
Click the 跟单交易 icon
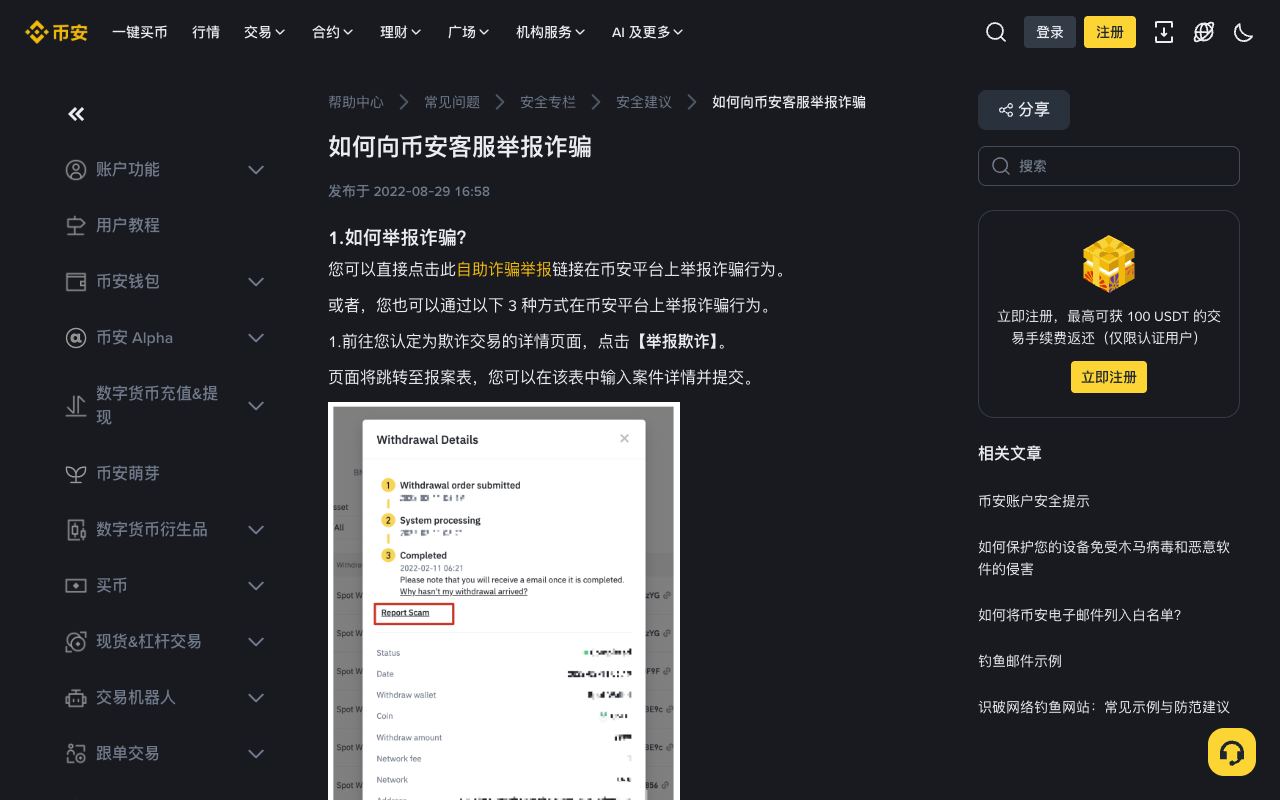pos(76,754)
